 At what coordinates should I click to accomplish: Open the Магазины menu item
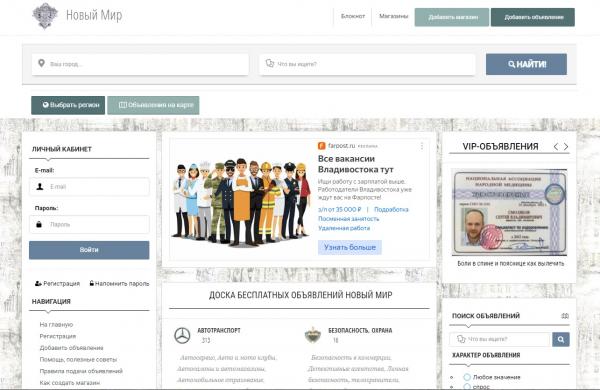(393, 16)
